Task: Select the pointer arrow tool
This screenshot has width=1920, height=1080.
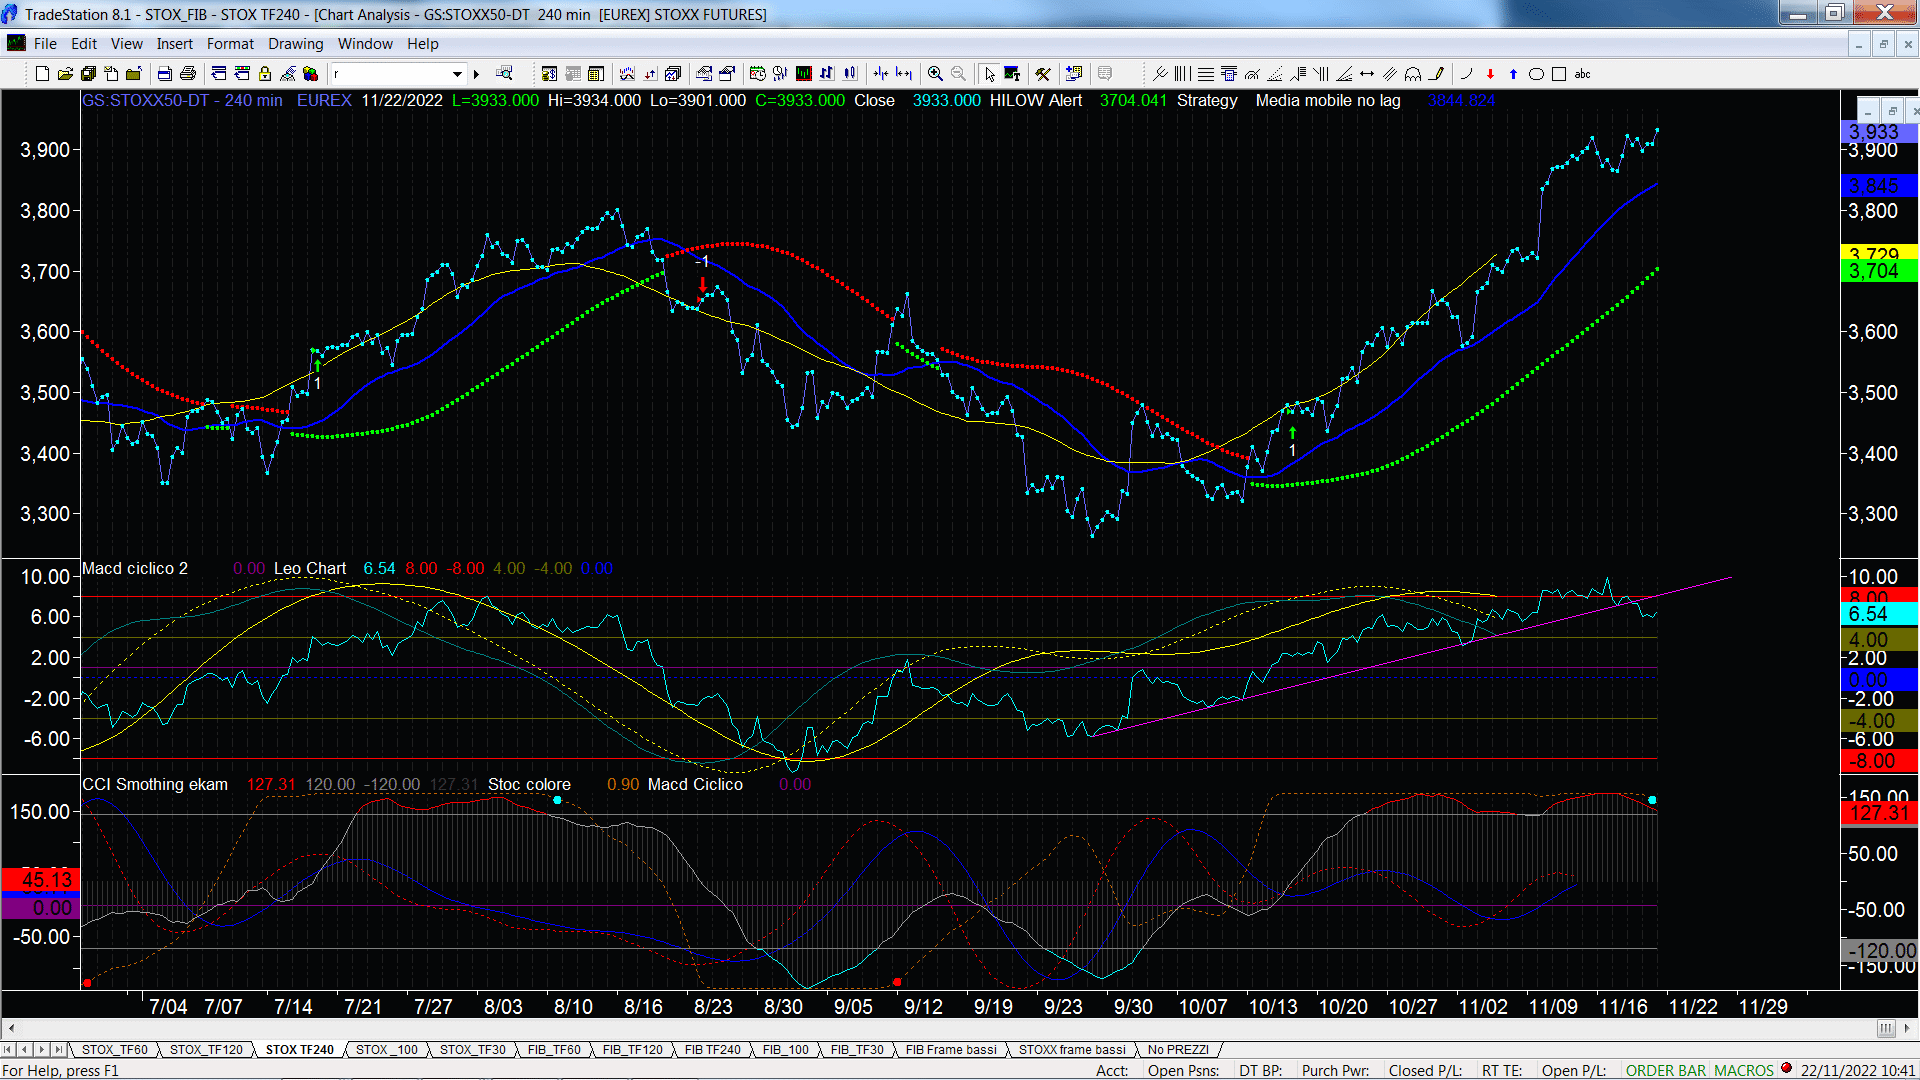Action: point(989,74)
